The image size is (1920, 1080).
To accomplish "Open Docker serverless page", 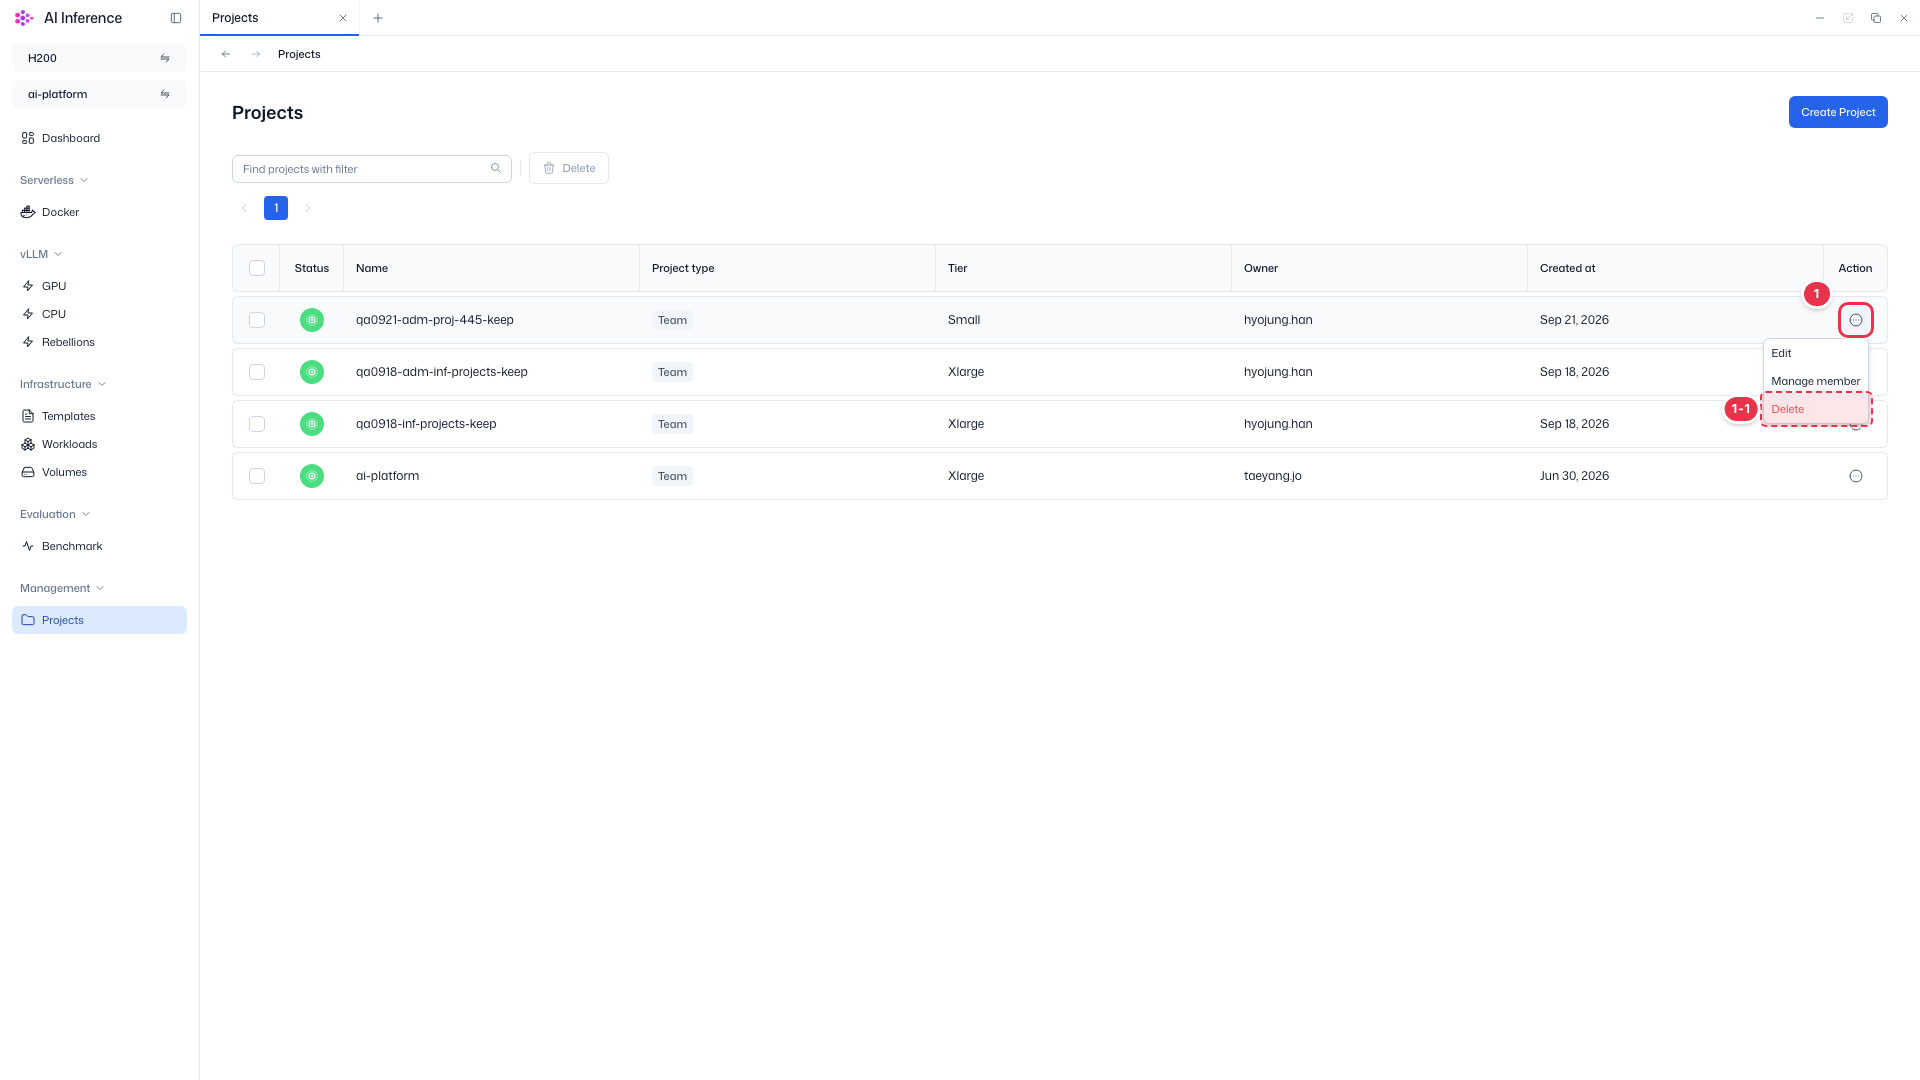I will coord(99,212).
